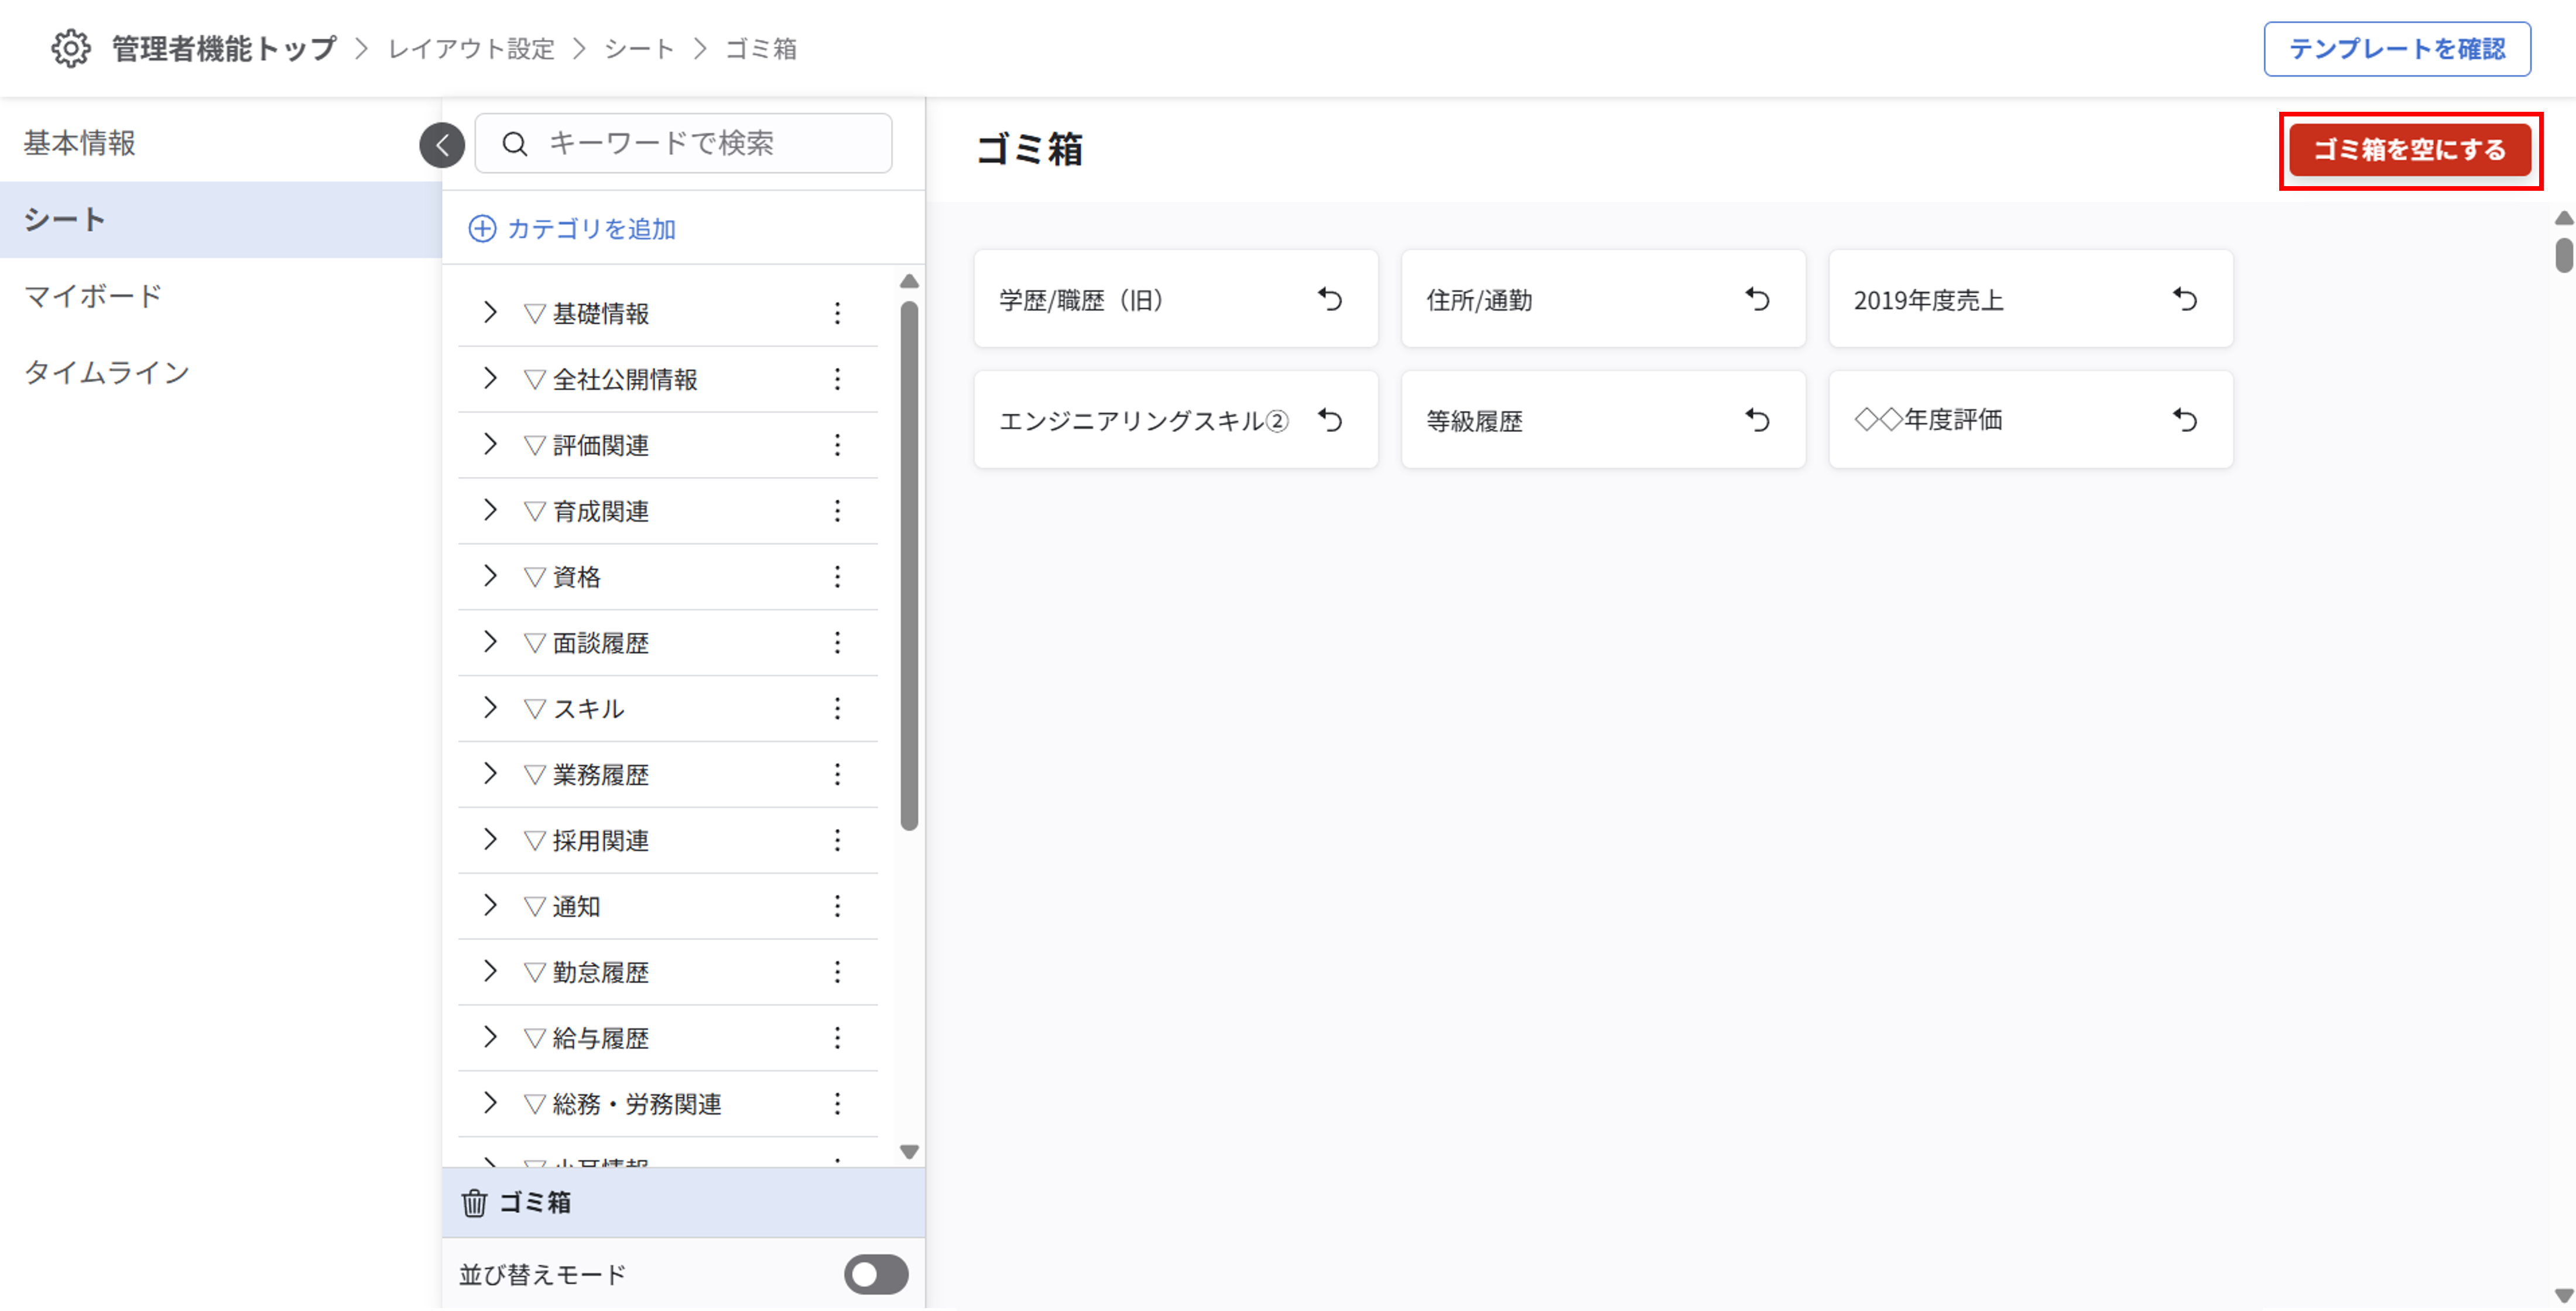Screen dimensions: 2576x1311
Task: Expand the 総務・労務関連 category
Action: point(490,1104)
